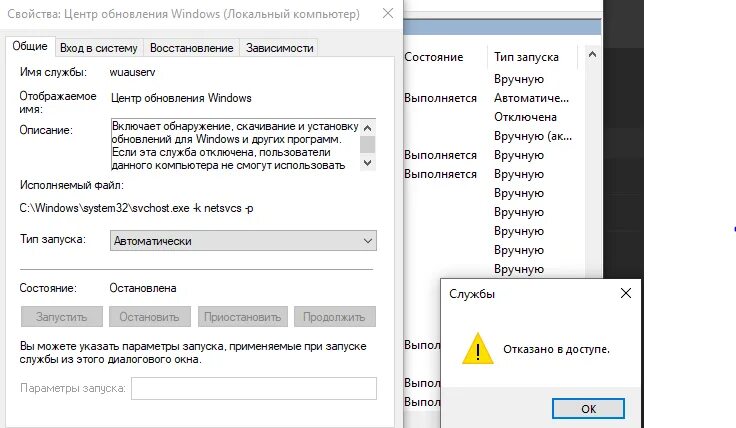
Task: Click the Параметры запуска input field
Action: 253,389
